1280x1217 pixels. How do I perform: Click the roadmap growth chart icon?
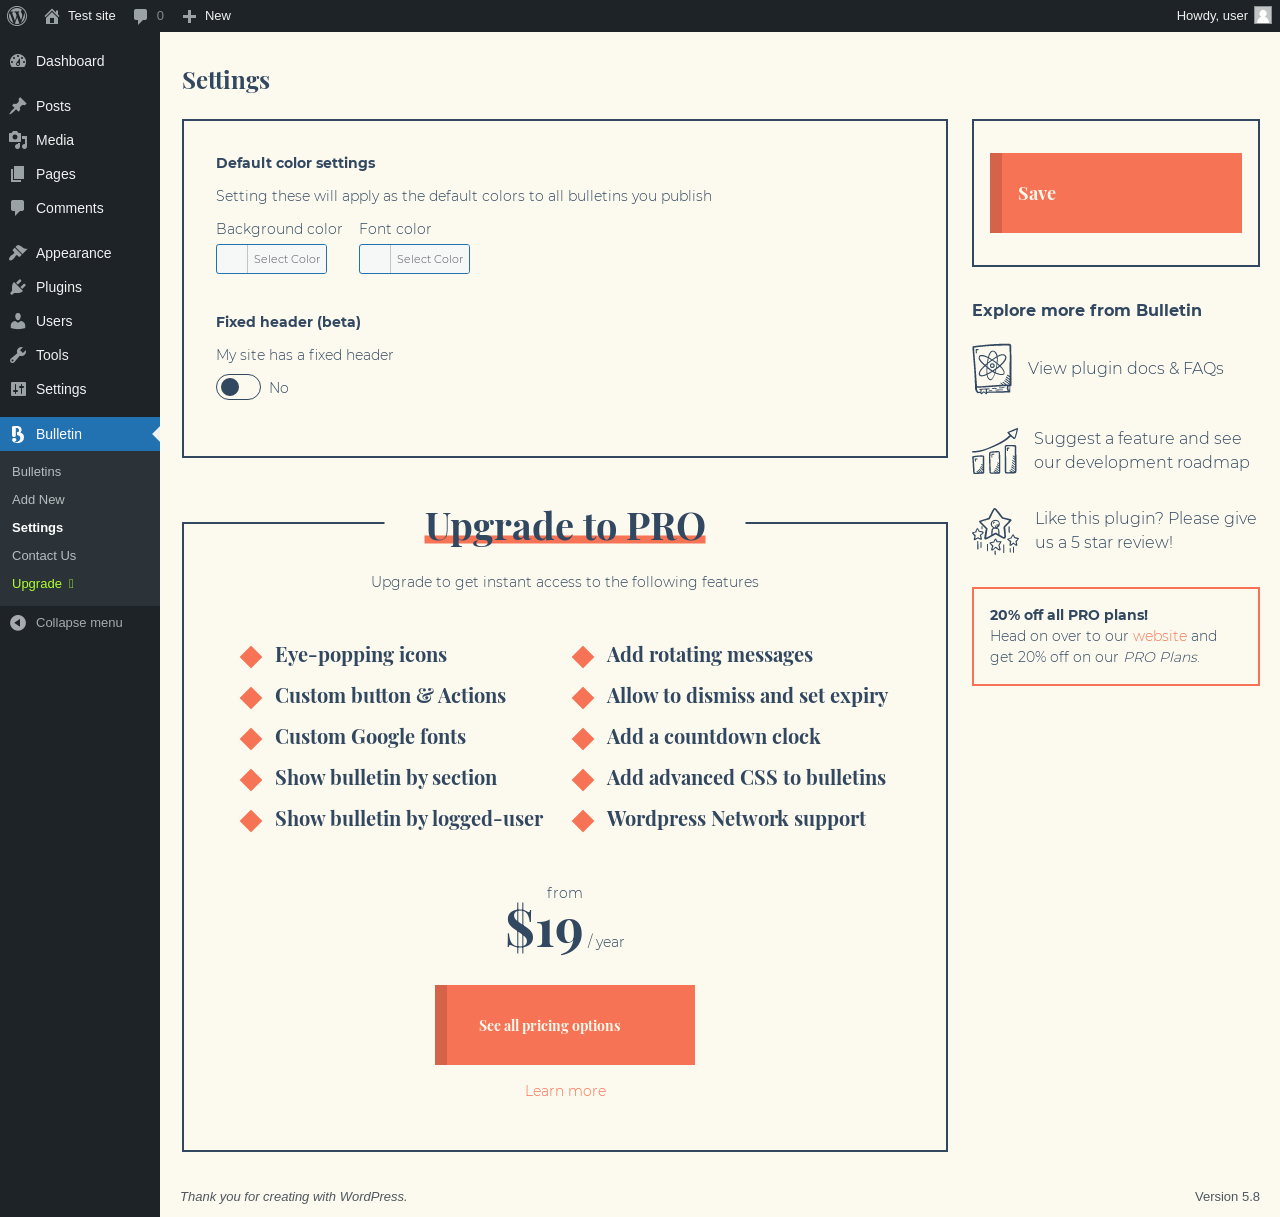point(995,451)
